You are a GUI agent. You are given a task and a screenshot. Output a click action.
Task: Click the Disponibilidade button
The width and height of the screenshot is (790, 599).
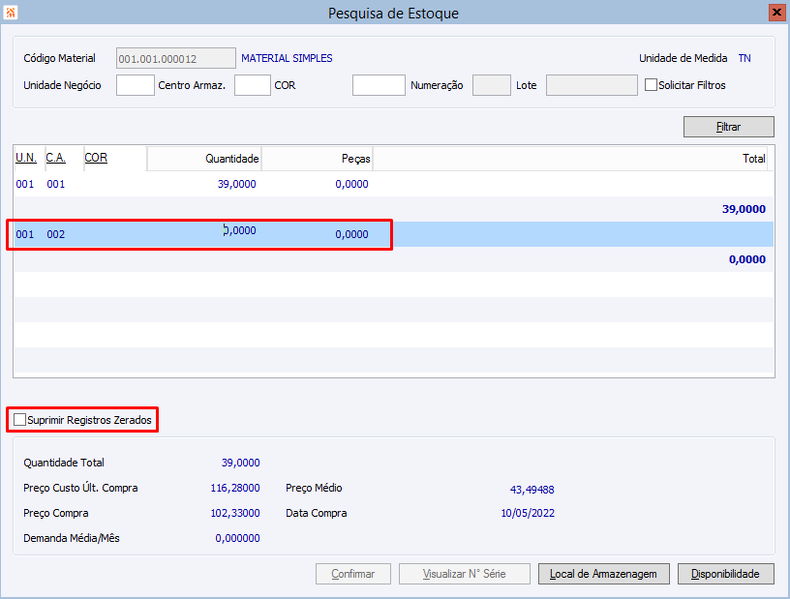[726, 574]
